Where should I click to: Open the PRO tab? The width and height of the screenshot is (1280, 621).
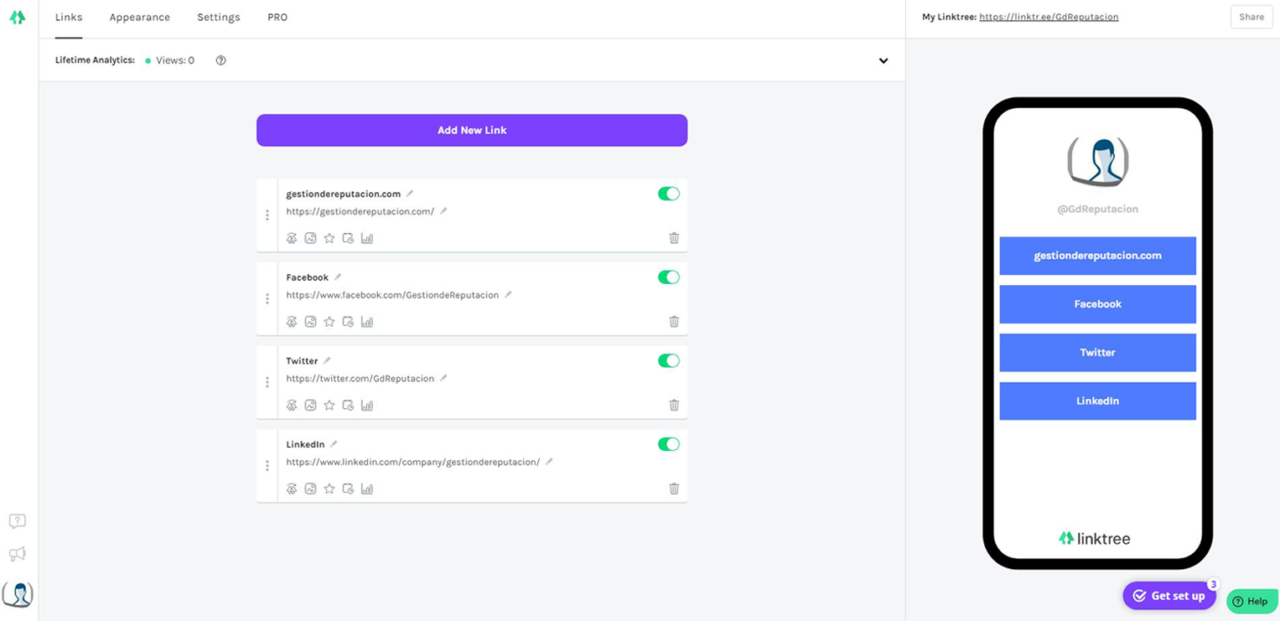tap(277, 17)
